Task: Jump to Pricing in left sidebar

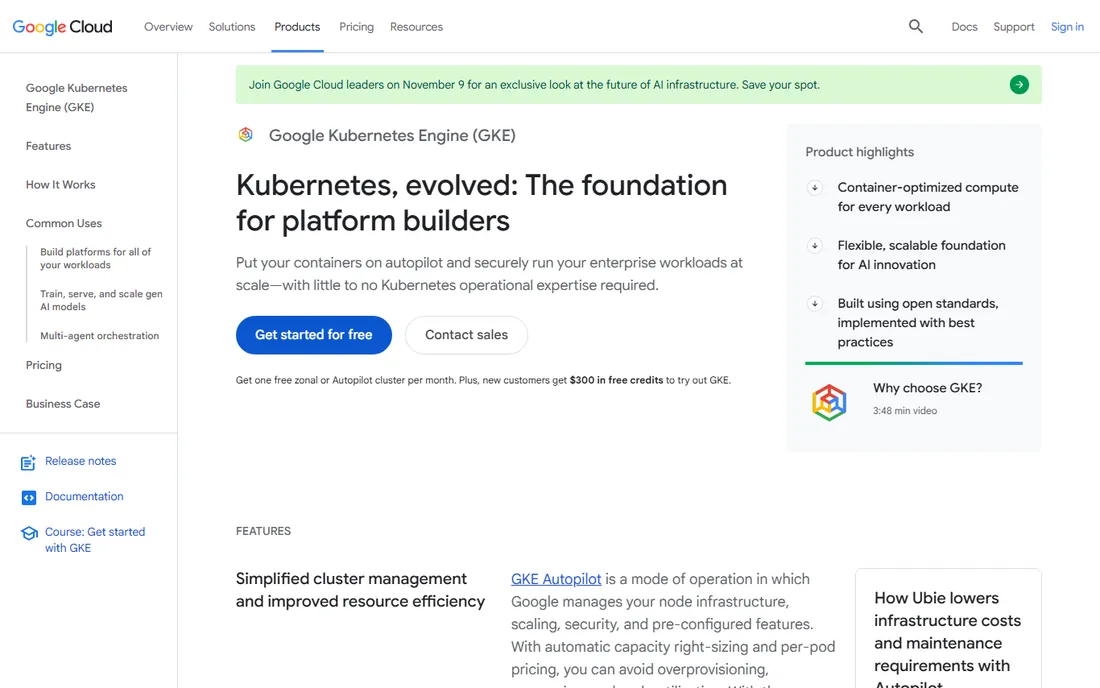Action: [43, 365]
